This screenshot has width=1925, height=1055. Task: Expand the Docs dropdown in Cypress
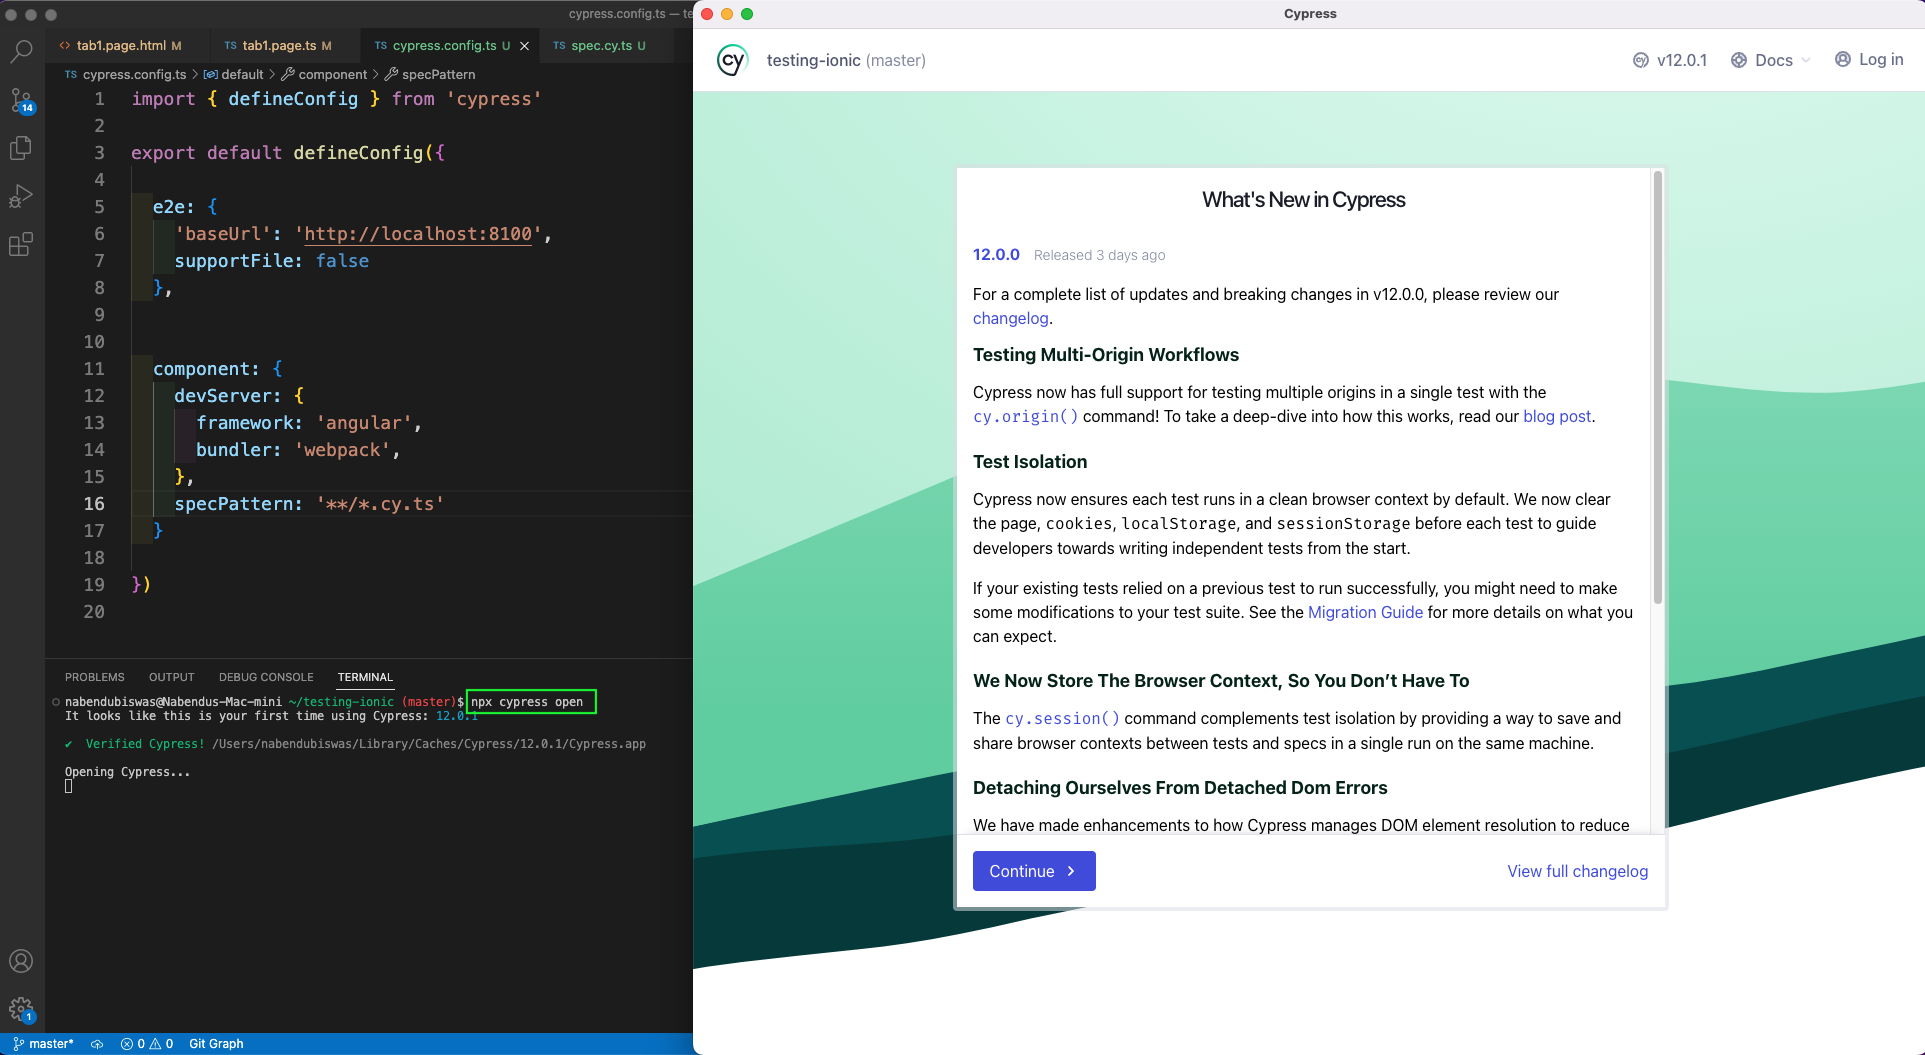pos(1771,60)
